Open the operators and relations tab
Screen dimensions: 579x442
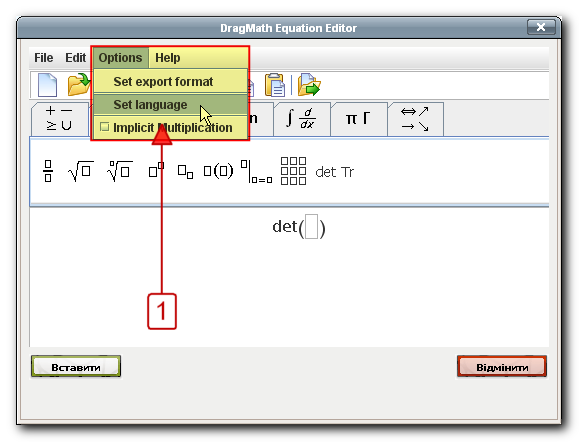point(60,119)
